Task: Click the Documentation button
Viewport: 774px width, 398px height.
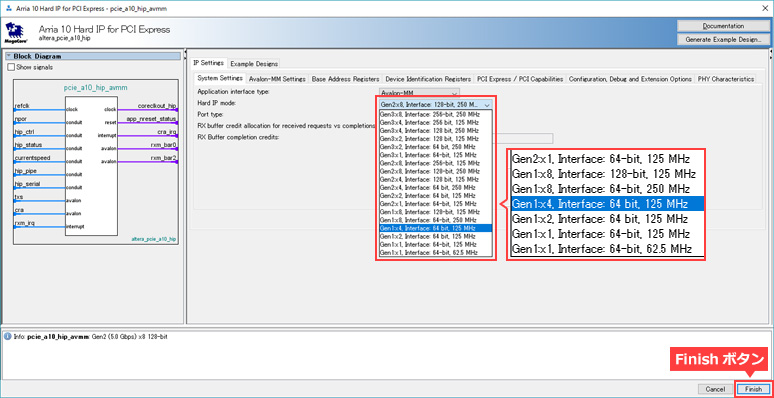Action: [723, 26]
